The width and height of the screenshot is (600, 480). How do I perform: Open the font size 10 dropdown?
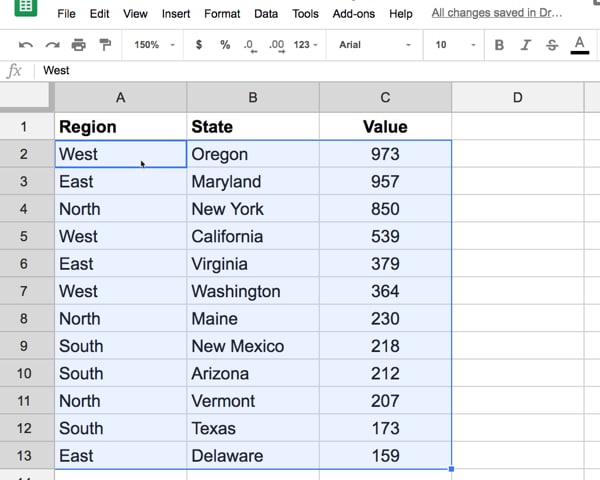(x=455, y=45)
